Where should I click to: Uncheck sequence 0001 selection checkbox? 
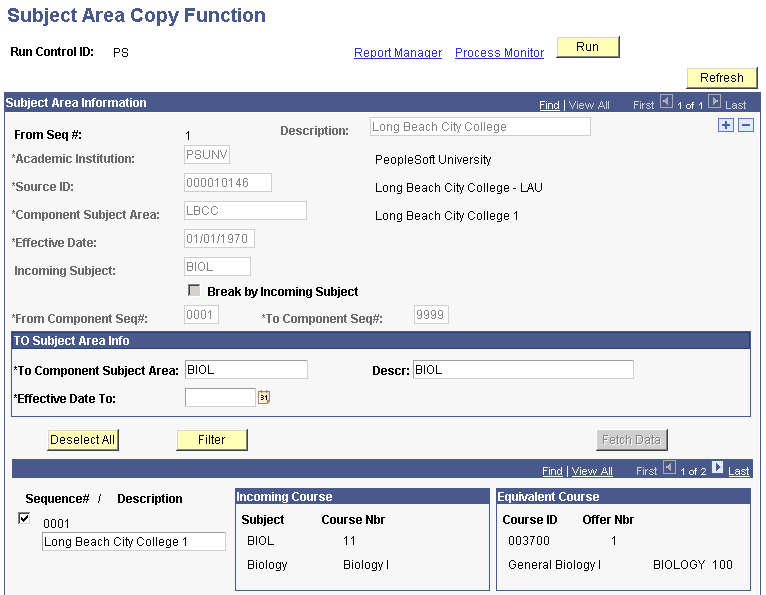23,518
